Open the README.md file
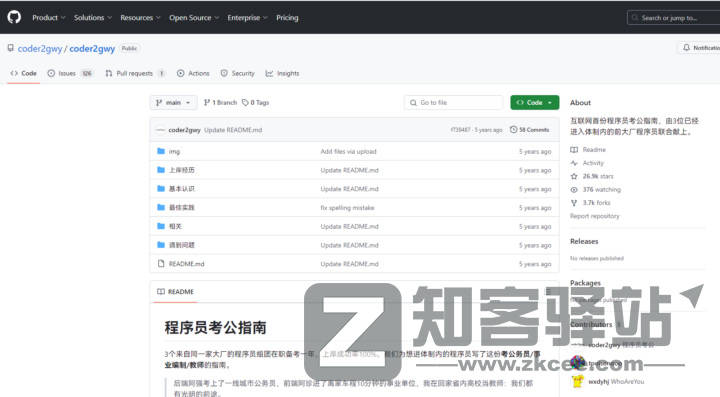Screen dimensions: 720x397 pyautogui.click(x=186, y=264)
